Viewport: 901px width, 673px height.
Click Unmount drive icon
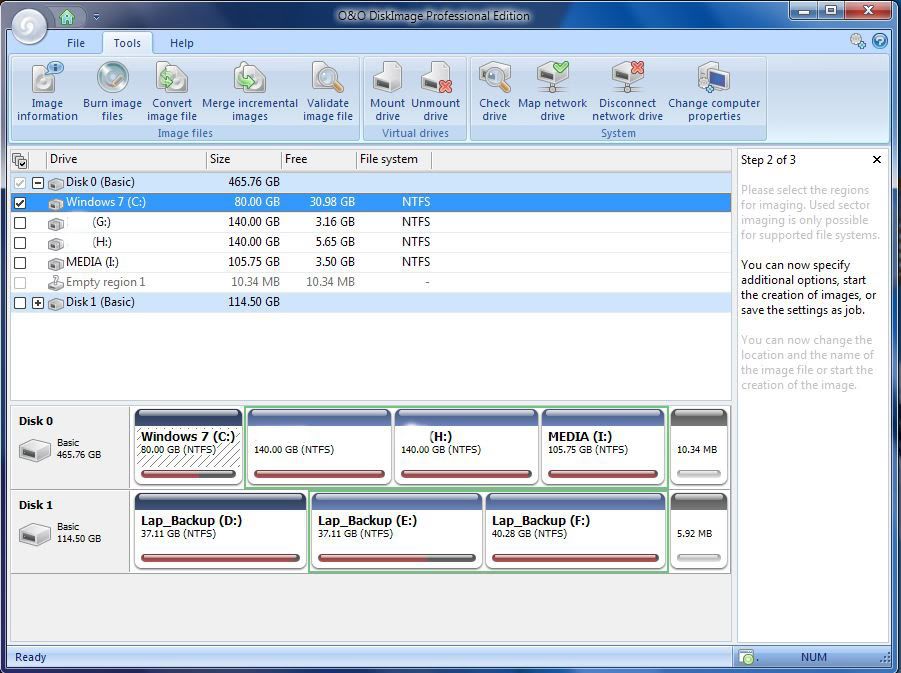[x=436, y=92]
